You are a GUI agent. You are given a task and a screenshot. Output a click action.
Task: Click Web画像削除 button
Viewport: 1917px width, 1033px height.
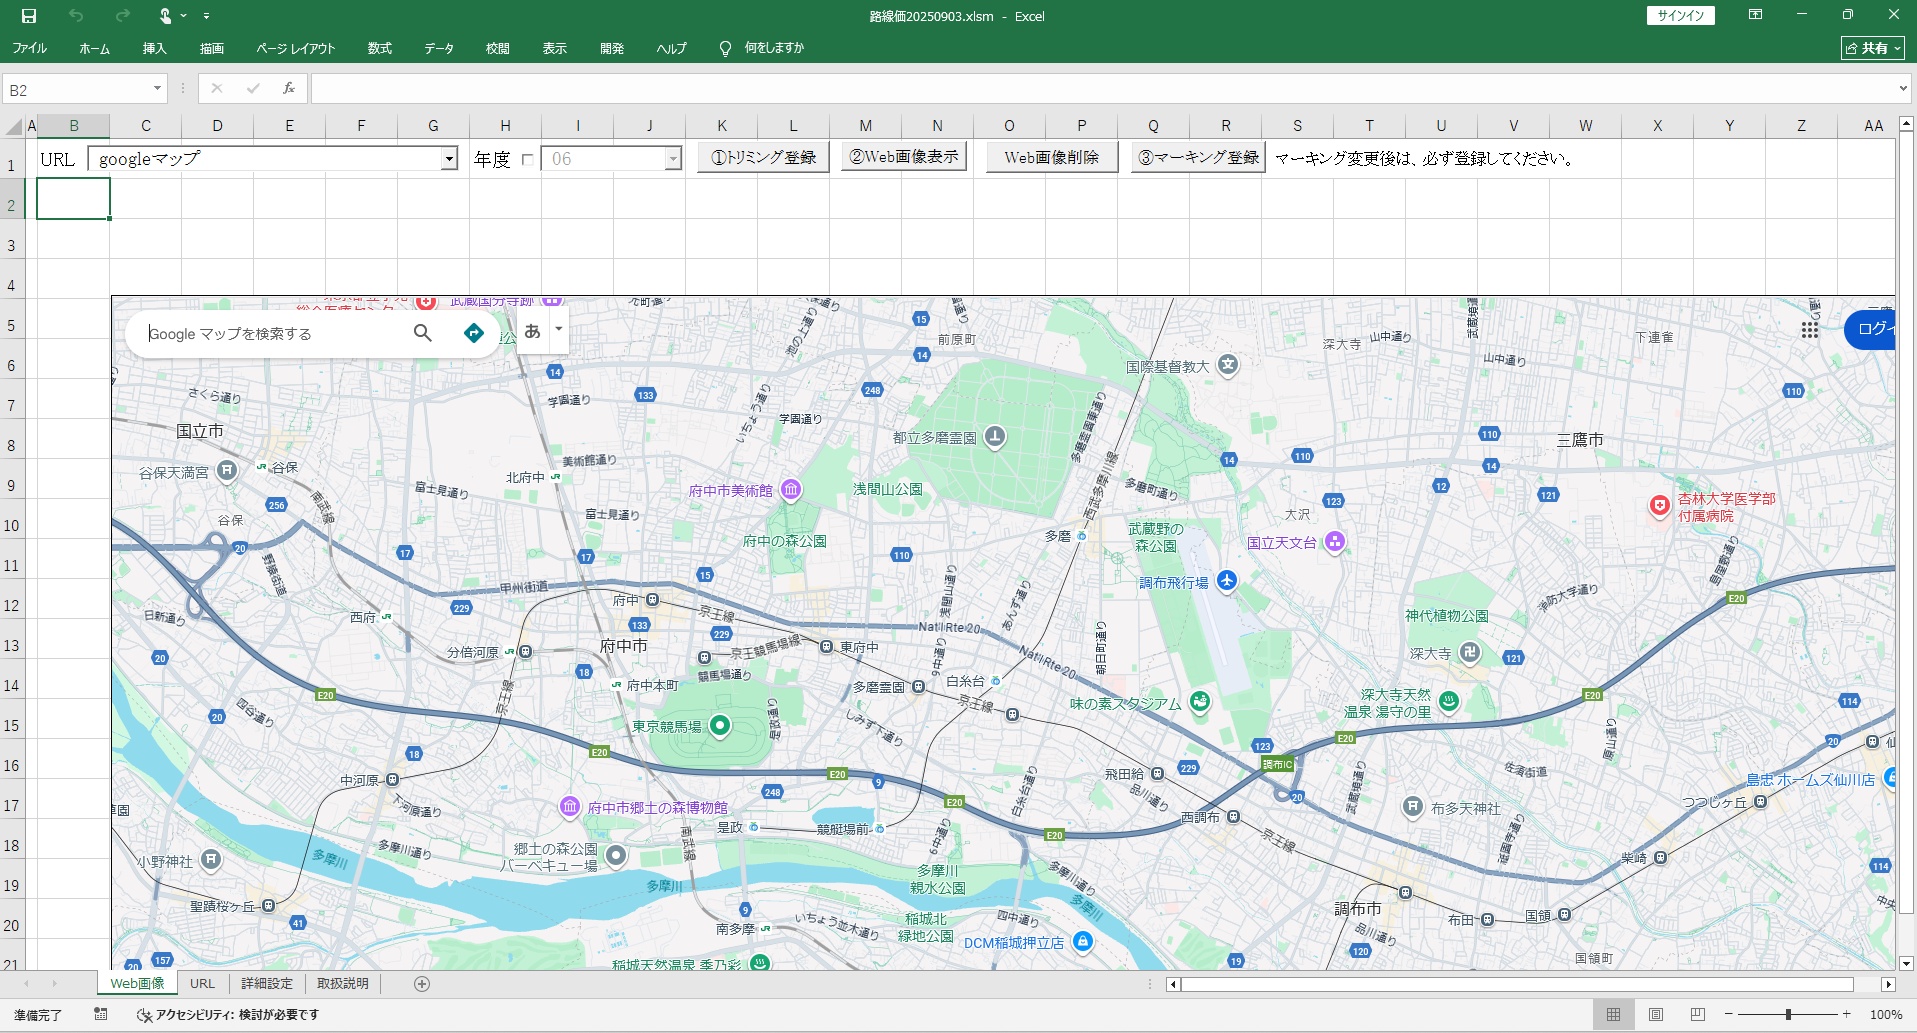(x=1052, y=158)
